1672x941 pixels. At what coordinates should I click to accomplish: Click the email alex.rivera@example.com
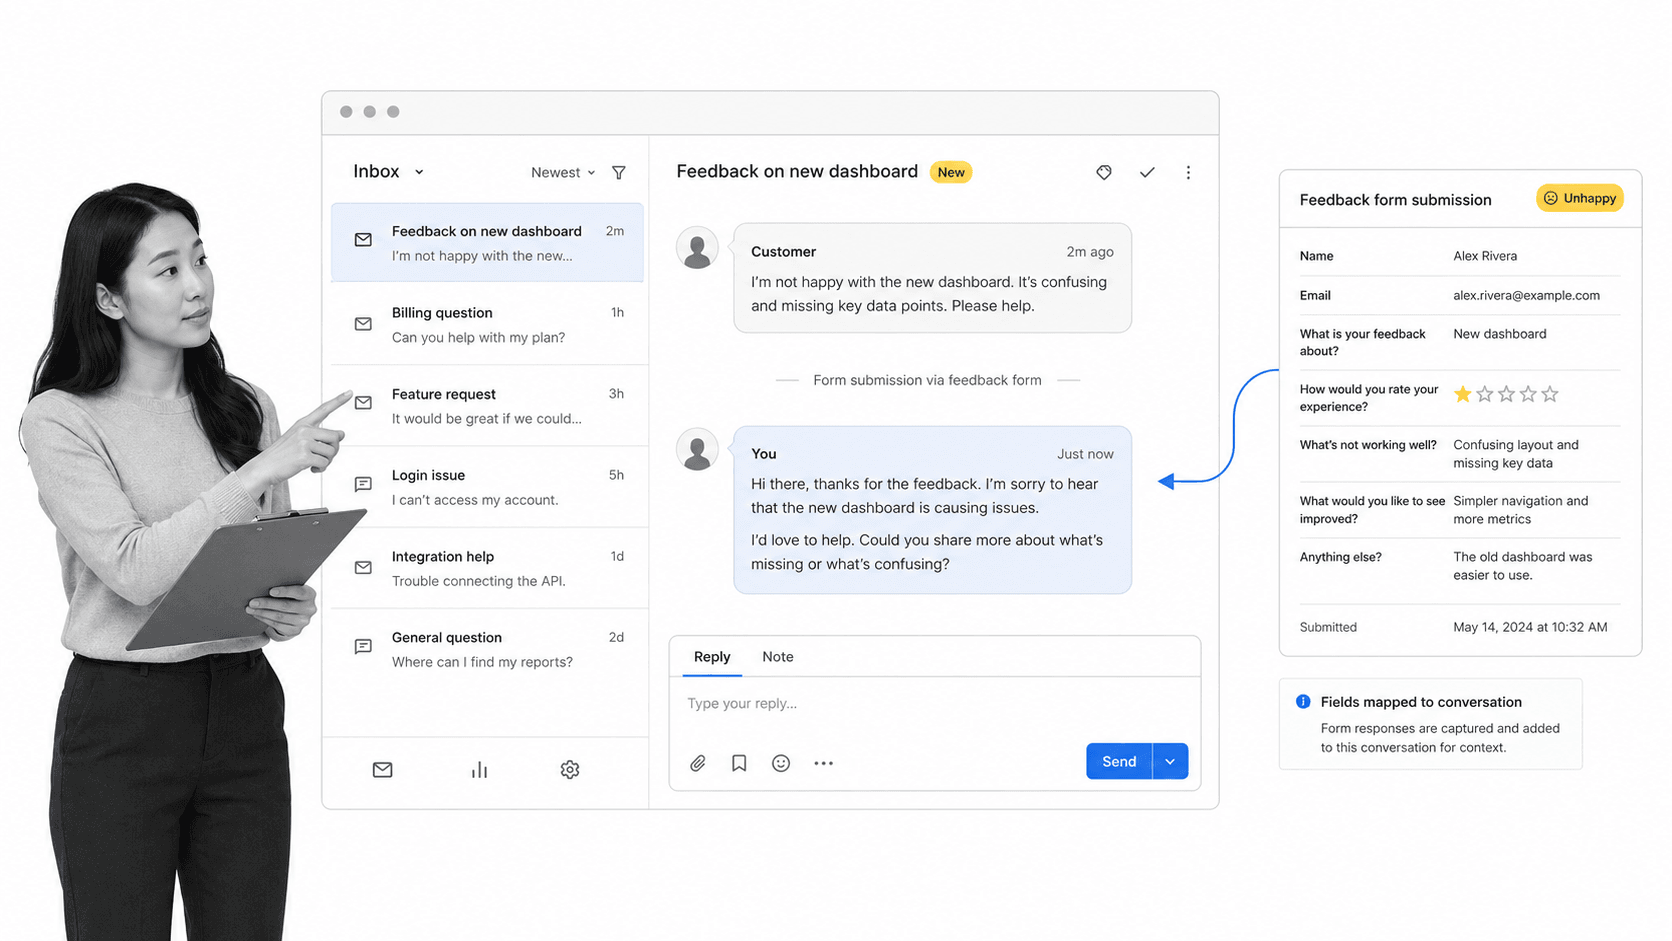(1526, 295)
